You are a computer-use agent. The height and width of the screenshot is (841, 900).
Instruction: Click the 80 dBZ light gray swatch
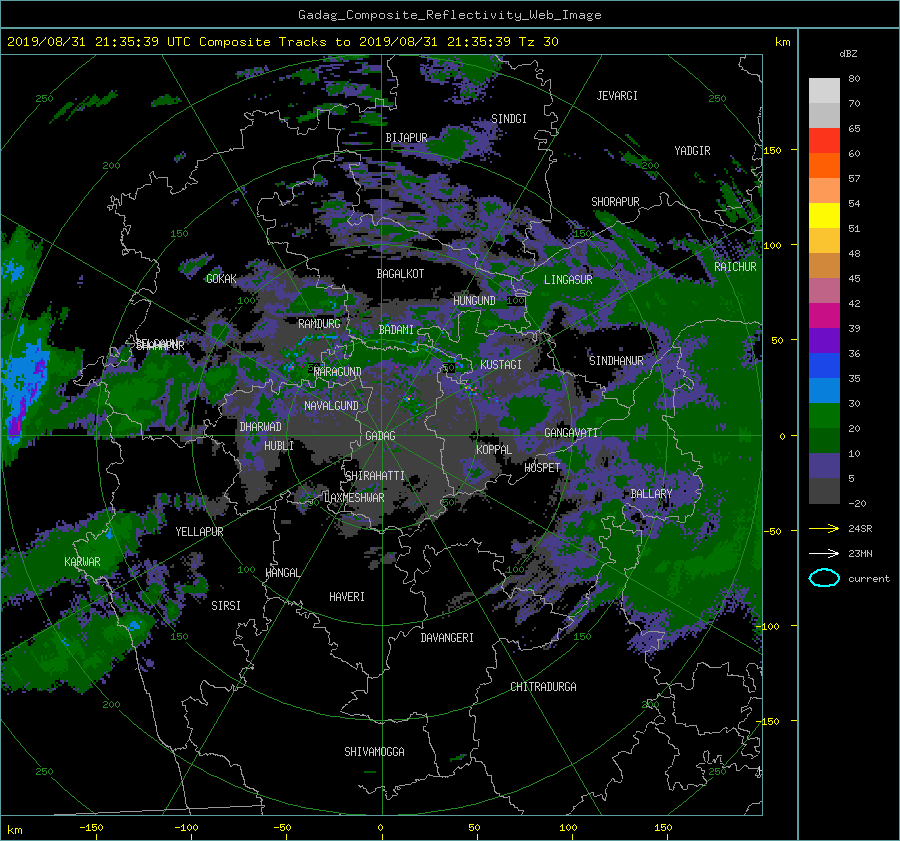click(824, 91)
